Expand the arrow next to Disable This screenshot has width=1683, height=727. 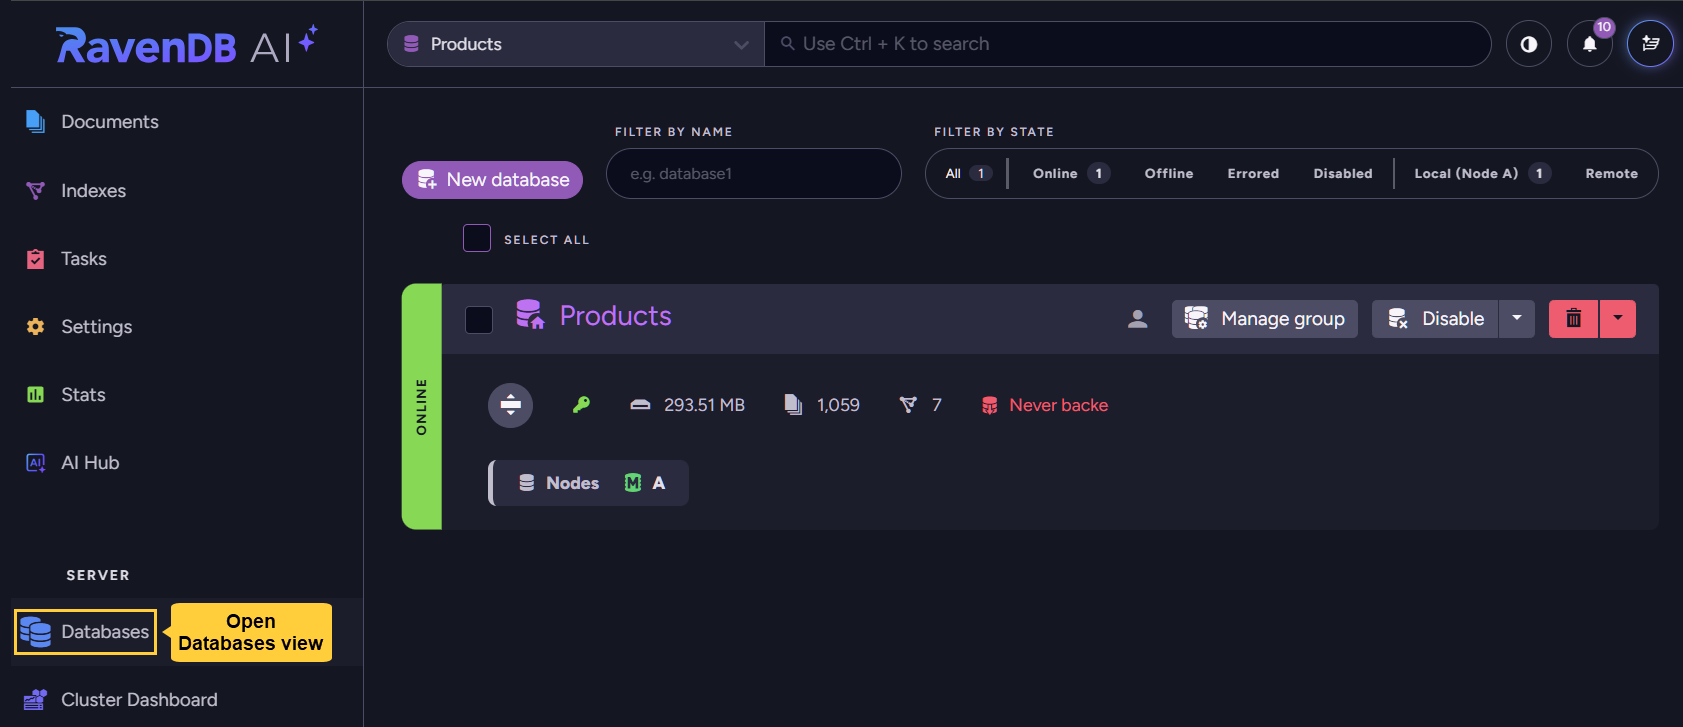click(x=1516, y=319)
